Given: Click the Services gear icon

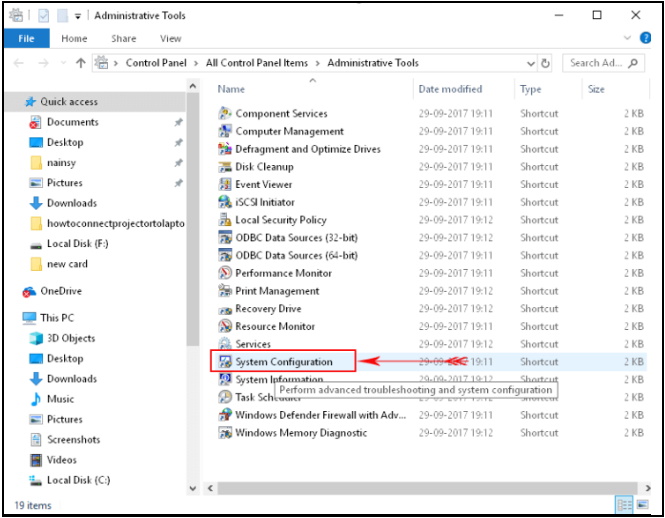Looking at the screenshot, I should [225, 344].
